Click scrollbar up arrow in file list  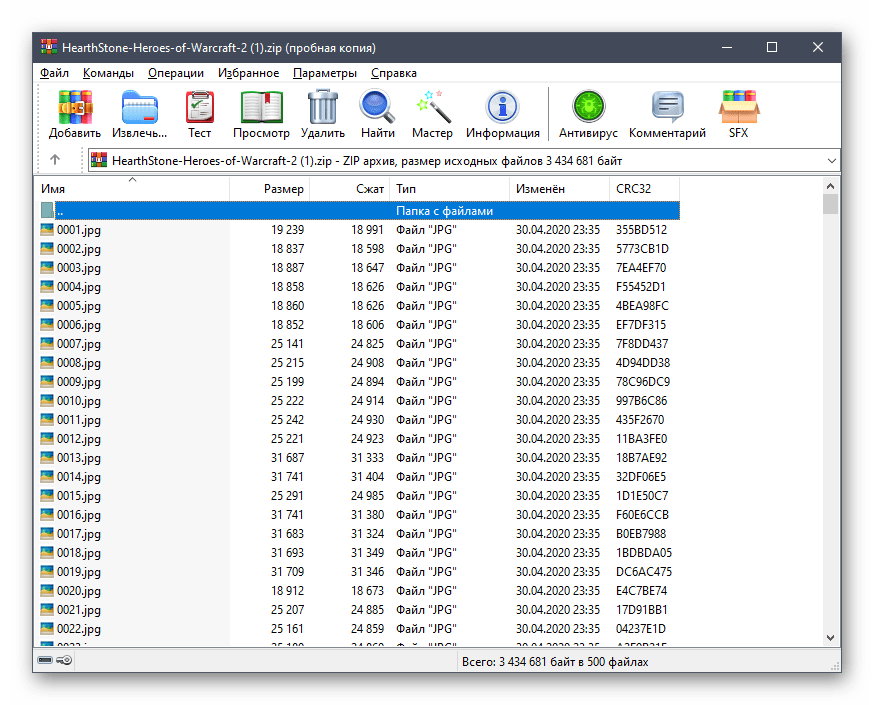[830, 186]
